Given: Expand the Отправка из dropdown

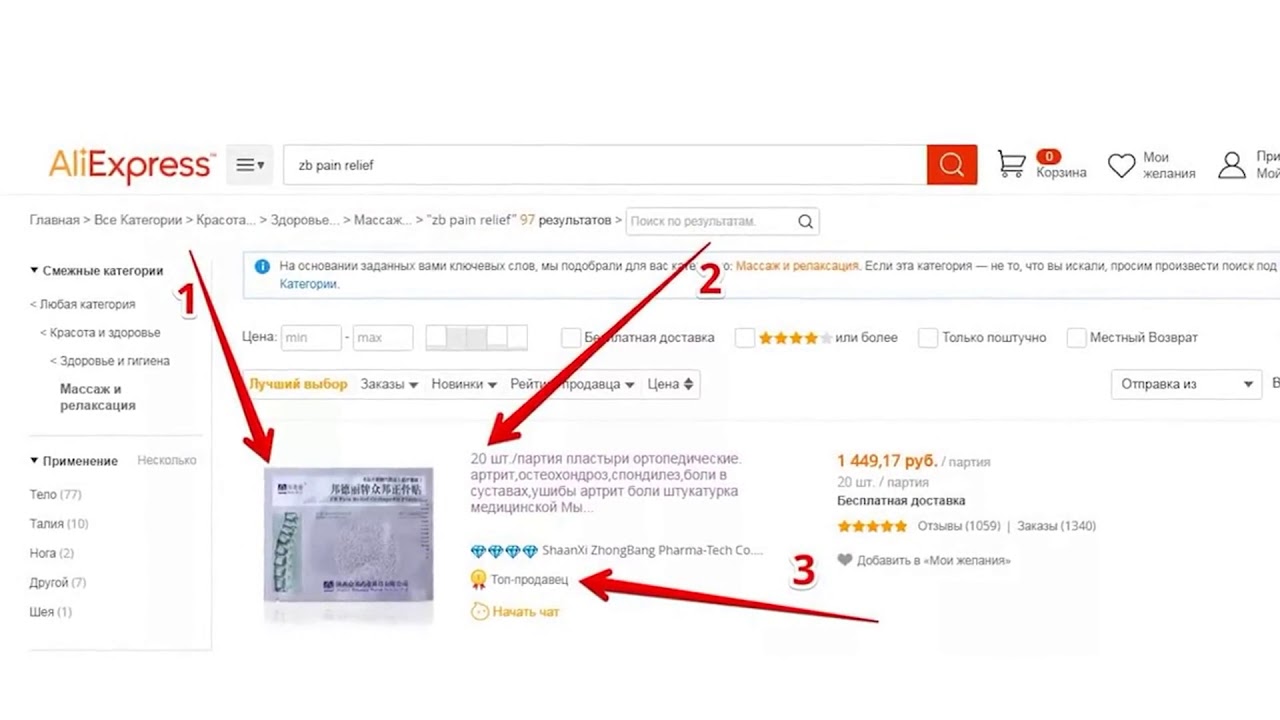Looking at the screenshot, I should (1186, 384).
